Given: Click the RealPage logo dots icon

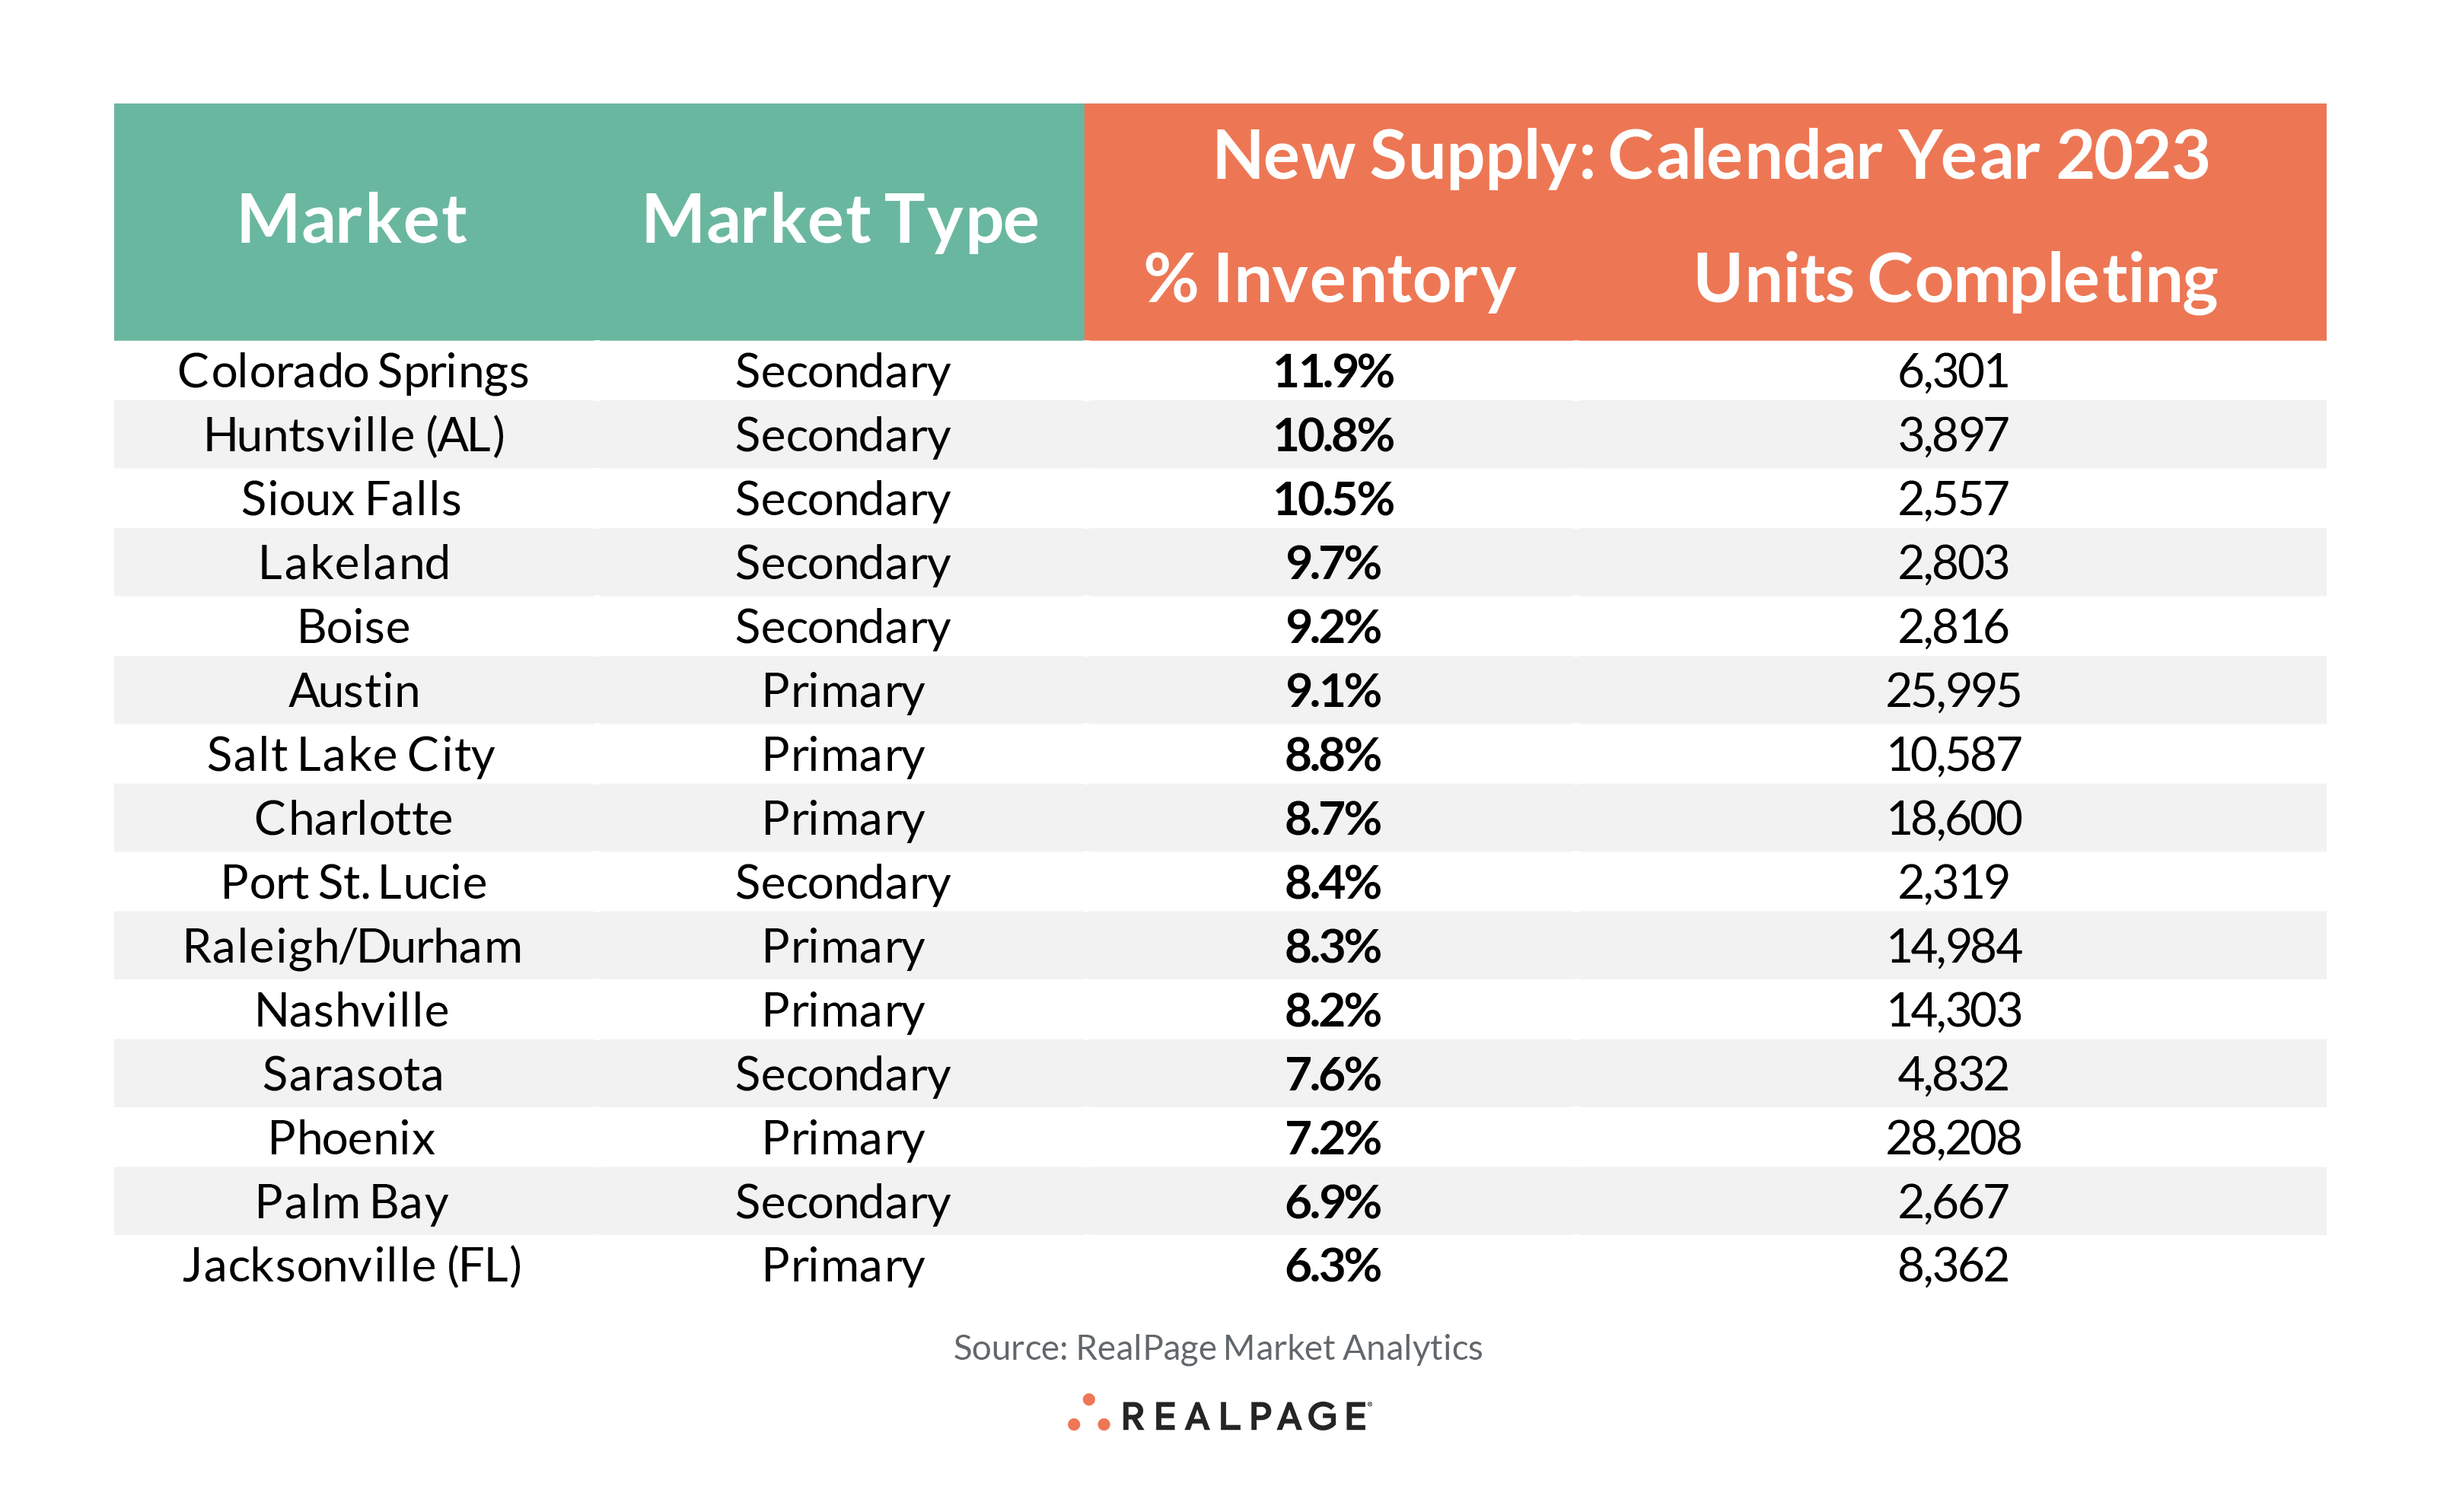Looking at the screenshot, I should coord(1087,1413).
